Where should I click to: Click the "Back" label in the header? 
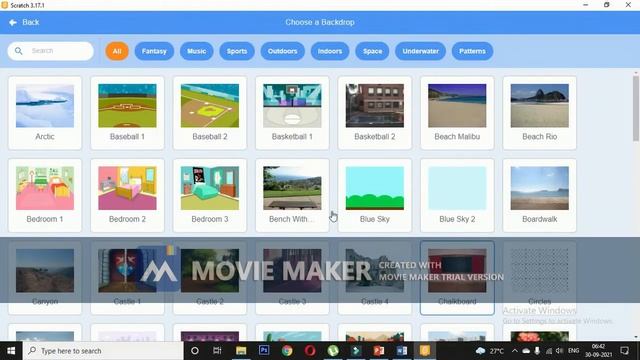31,22
